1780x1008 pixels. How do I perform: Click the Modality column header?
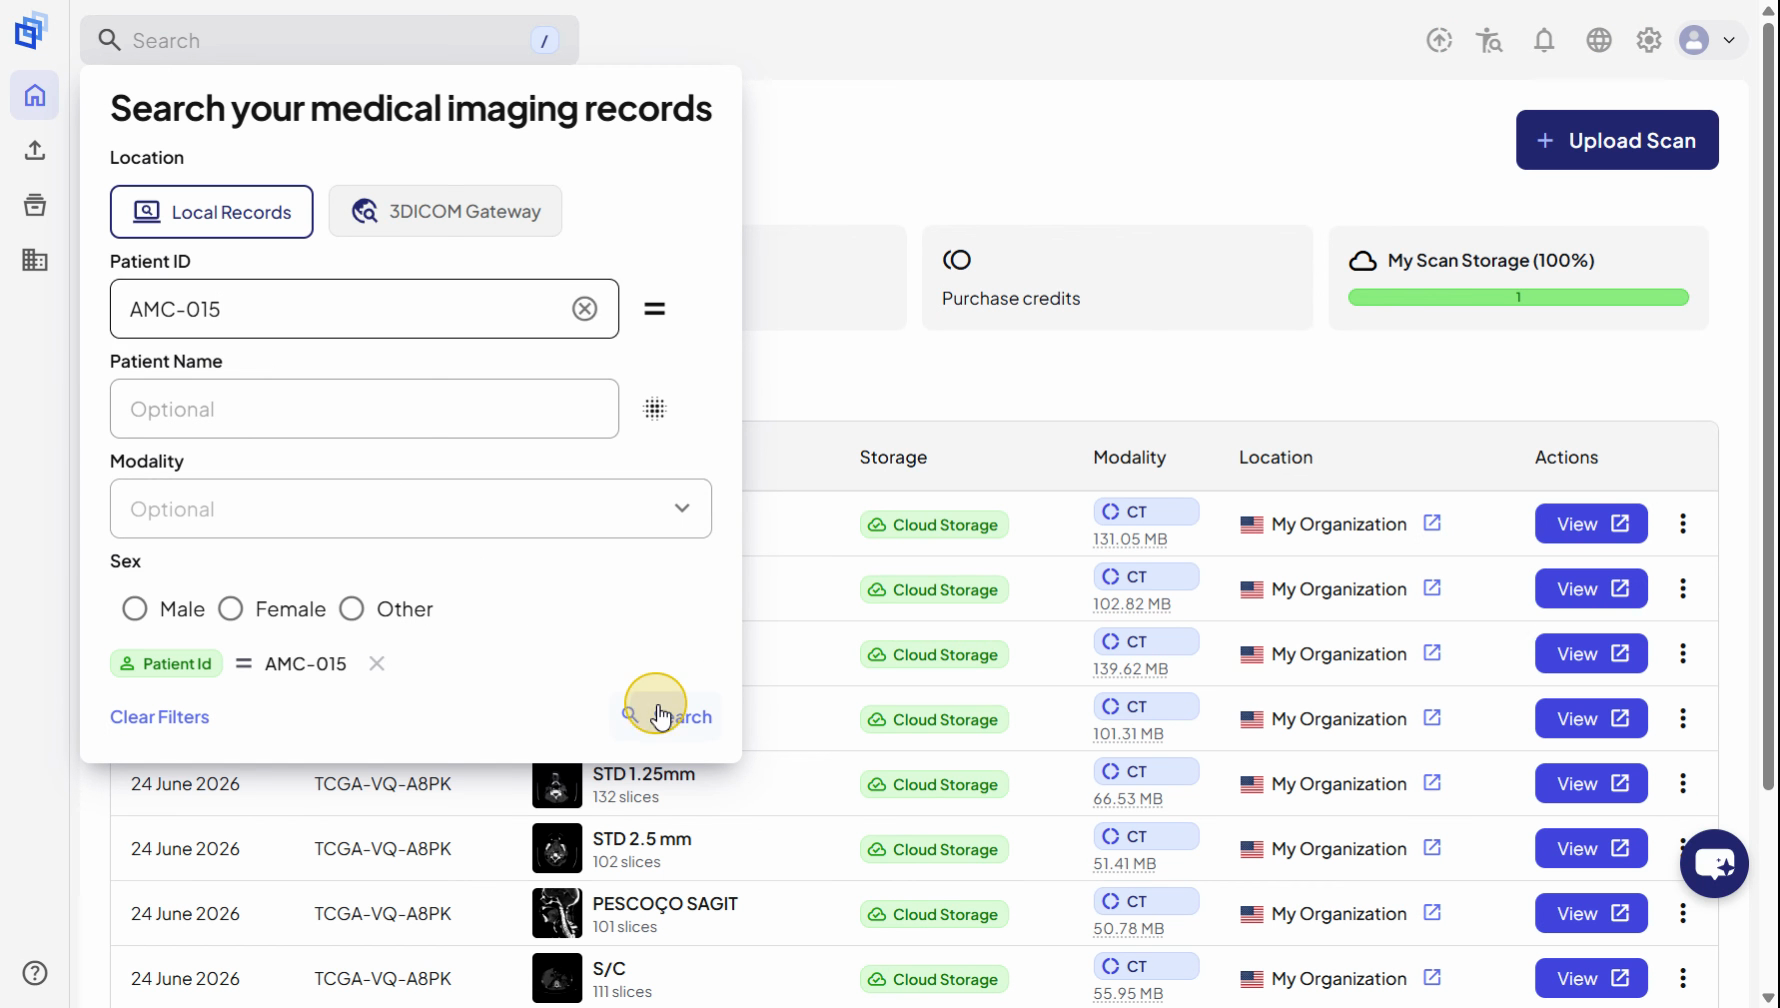coord(1129,457)
